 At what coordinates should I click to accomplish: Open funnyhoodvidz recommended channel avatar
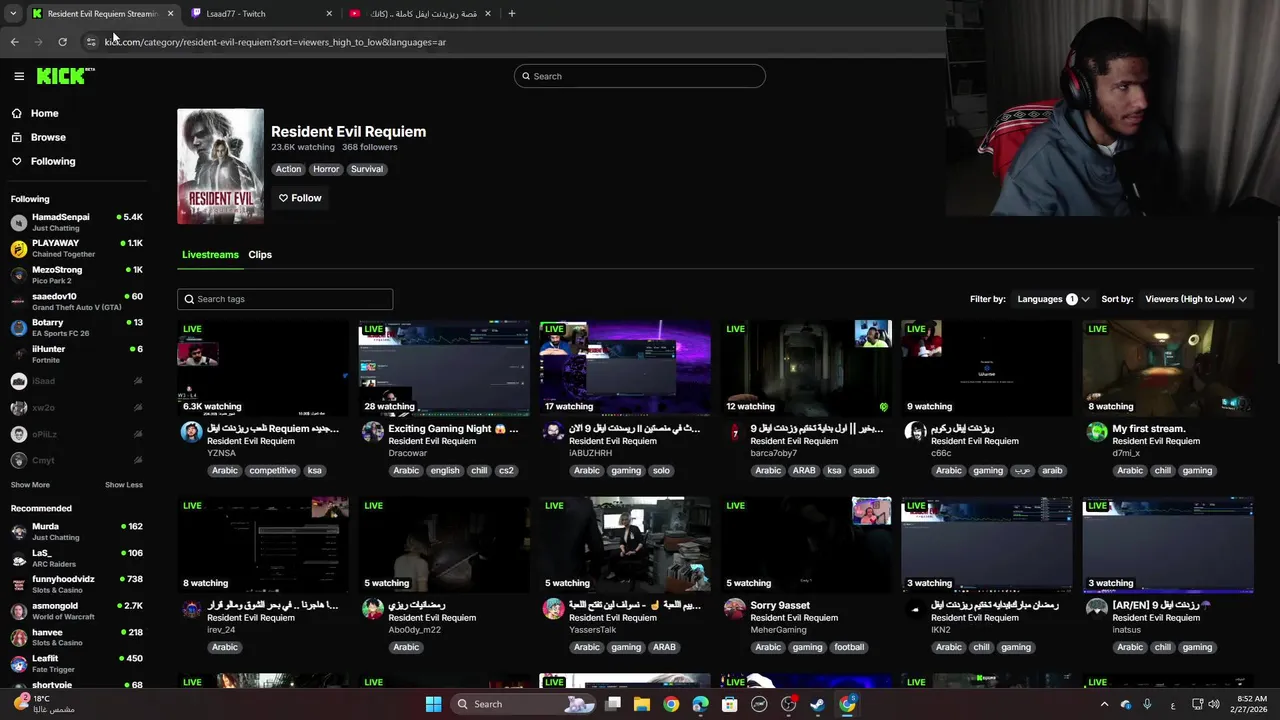click(x=19, y=585)
